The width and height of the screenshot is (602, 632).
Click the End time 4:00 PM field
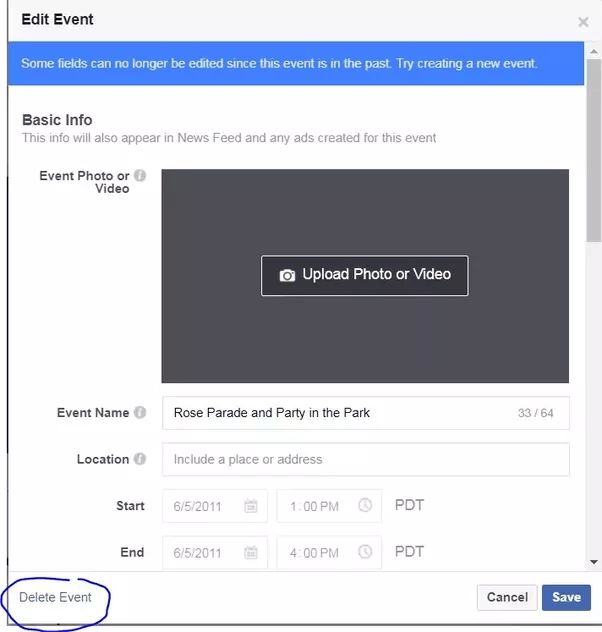(329, 553)
